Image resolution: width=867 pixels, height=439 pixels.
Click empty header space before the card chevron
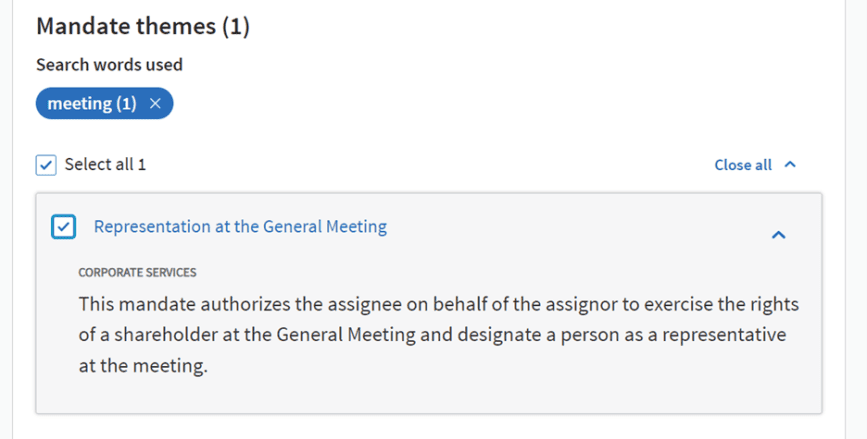point(580,228)
